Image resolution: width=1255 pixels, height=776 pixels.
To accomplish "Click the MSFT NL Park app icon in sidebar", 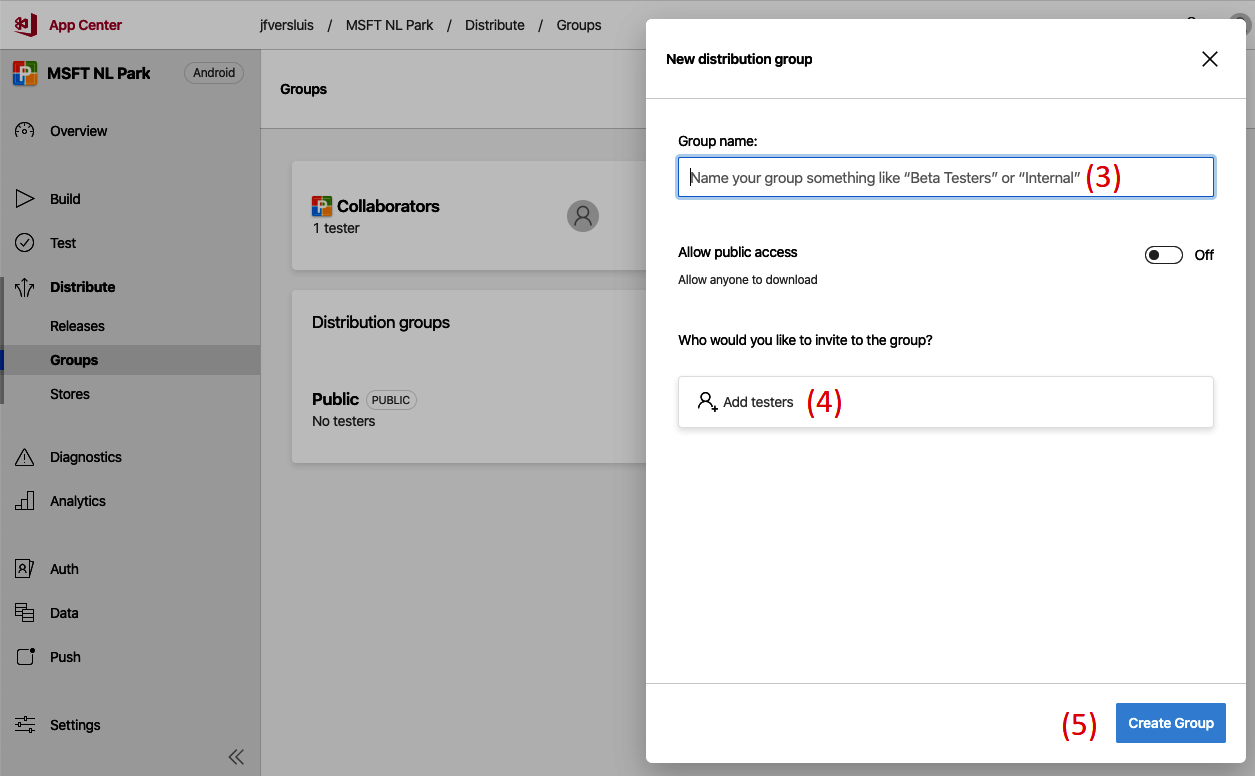I will [25, 74].
